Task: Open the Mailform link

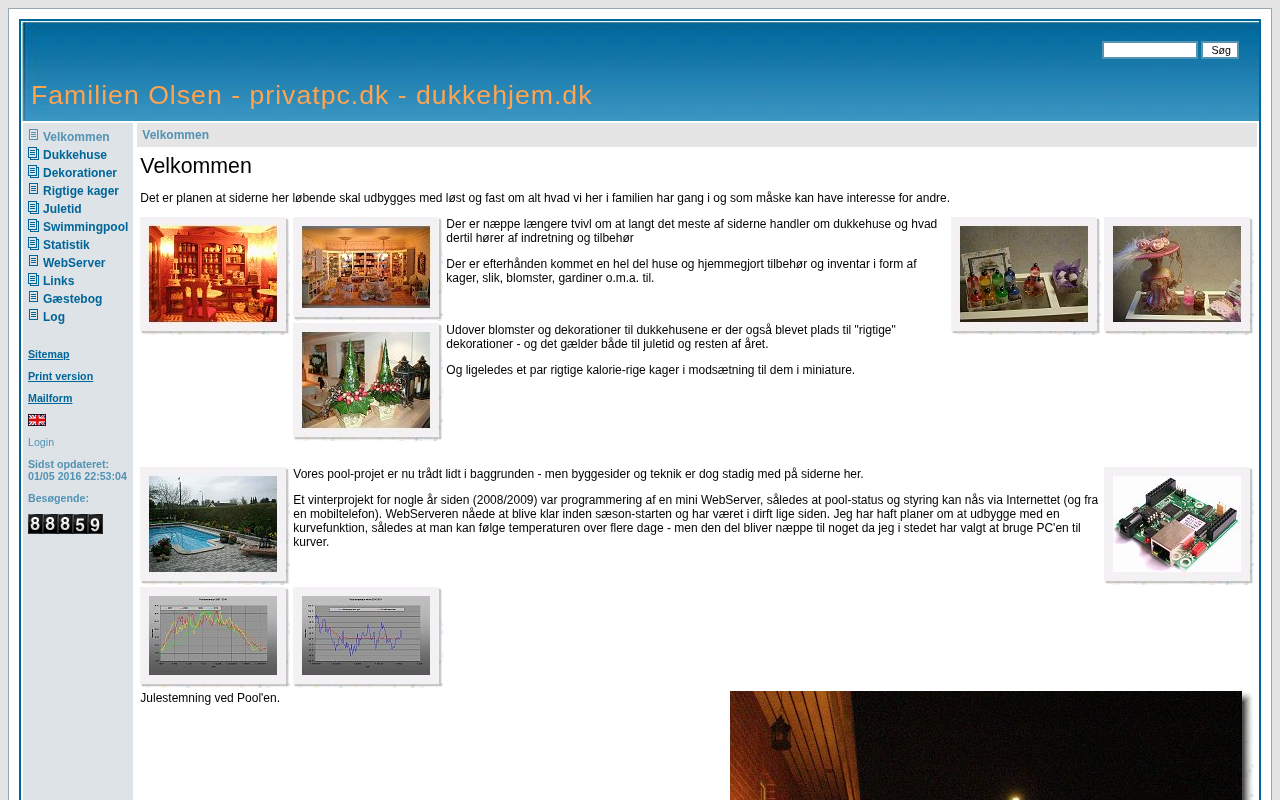Action: pyautogui.click(x=50, y=398)
